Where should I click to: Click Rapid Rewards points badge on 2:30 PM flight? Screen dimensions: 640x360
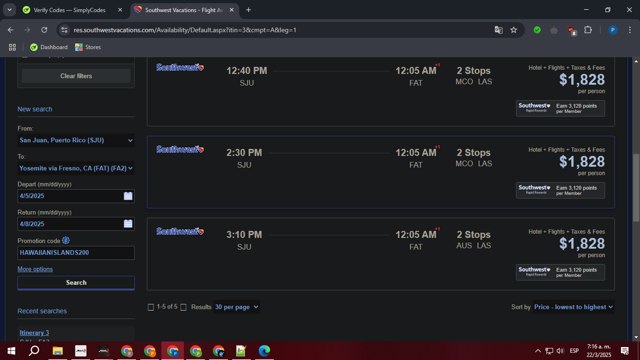tap(560, 191)
